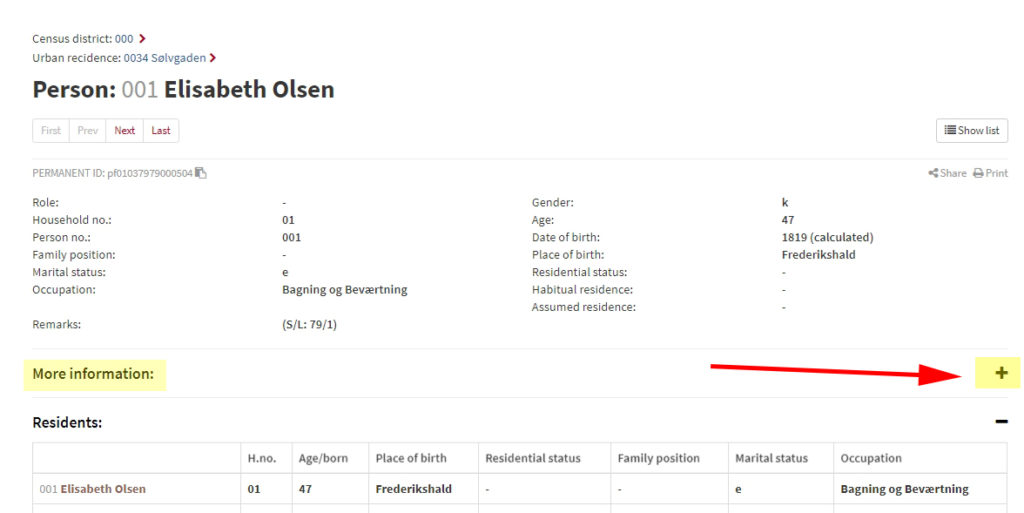The height and width of the screenshot is (513, 1024).
Task: Click the list icon in Show list
Action: pos(950,130)
